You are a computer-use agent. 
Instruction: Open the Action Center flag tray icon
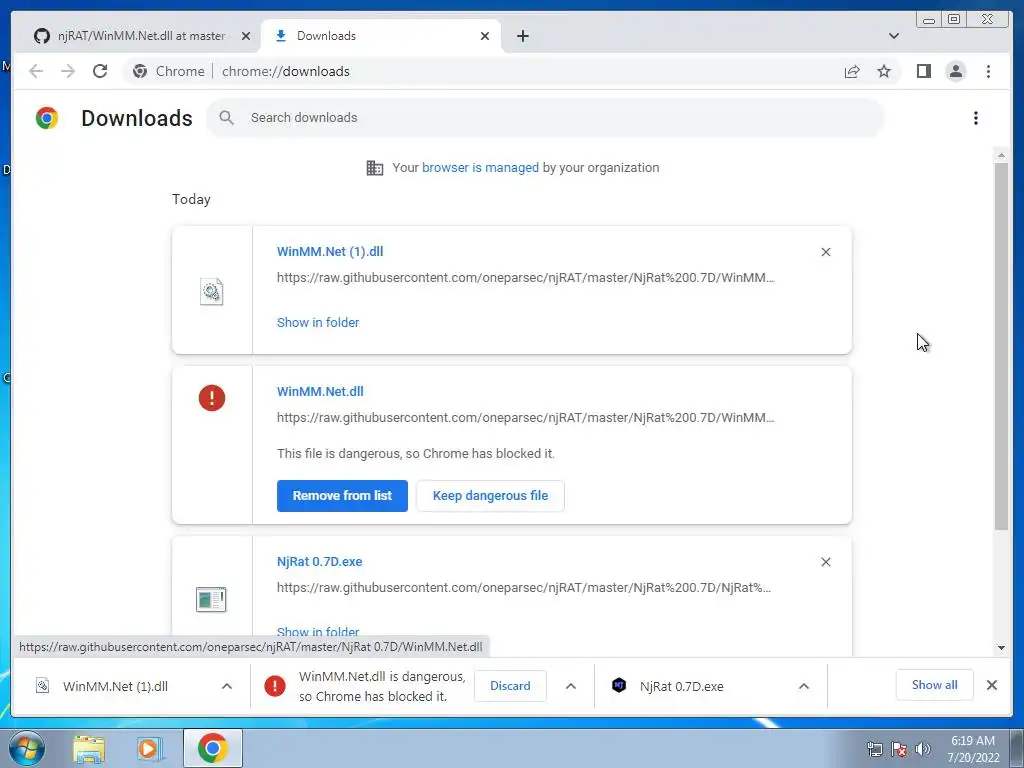pos(899,748)
